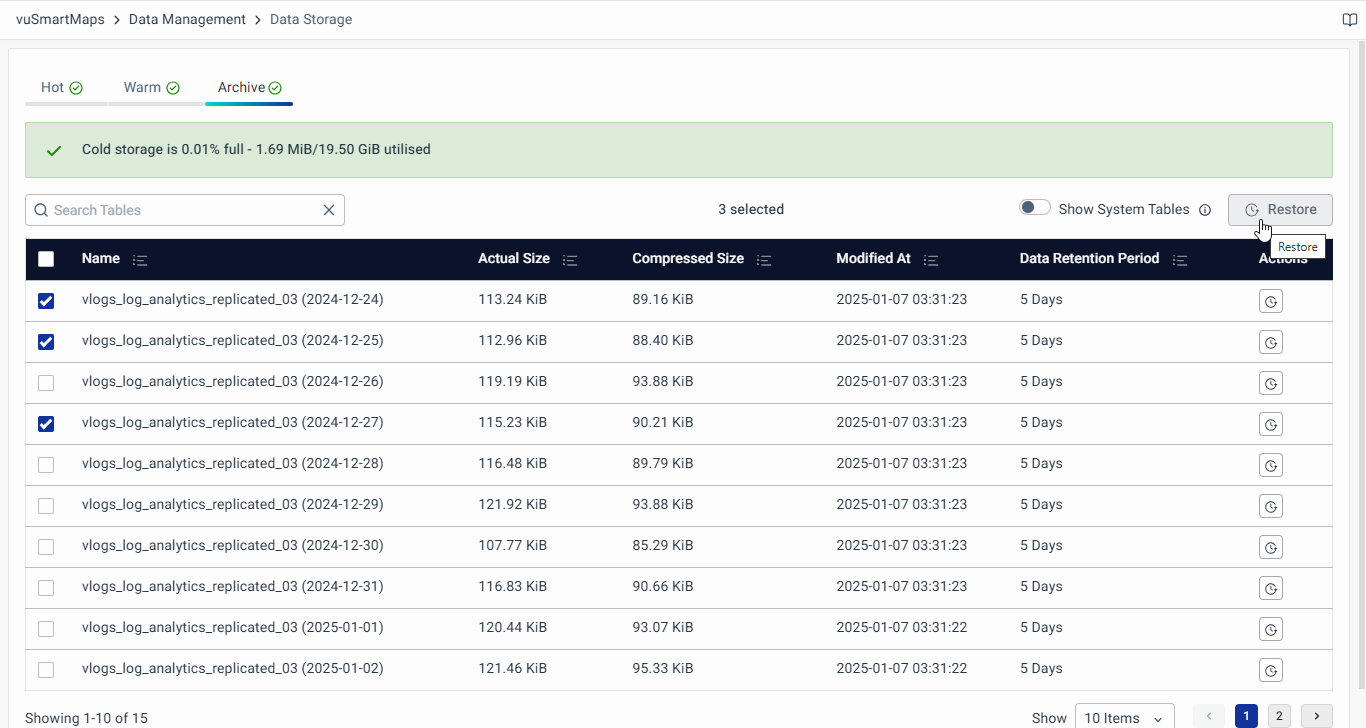Go to page 2 of the table
1366x728 pixels.
(x=1279, y=716)
